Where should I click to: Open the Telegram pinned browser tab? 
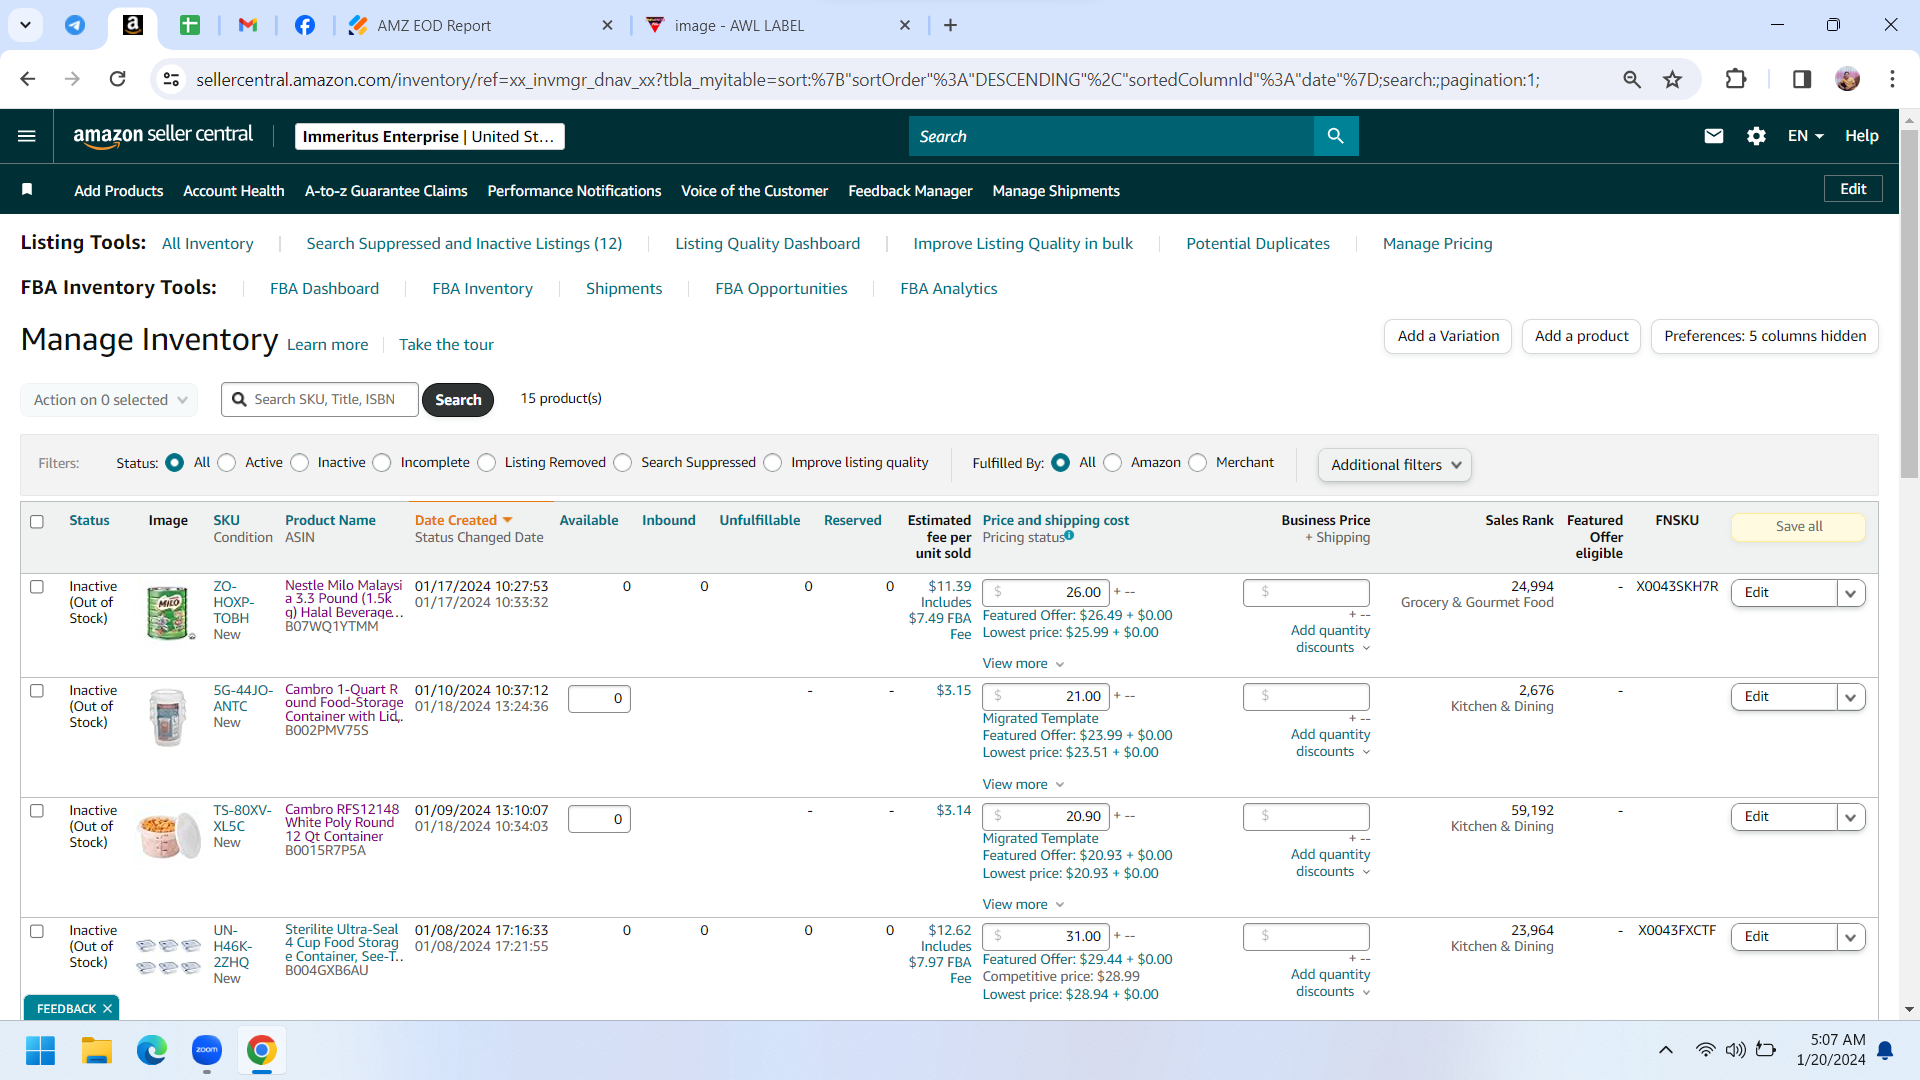coord(75,25)
